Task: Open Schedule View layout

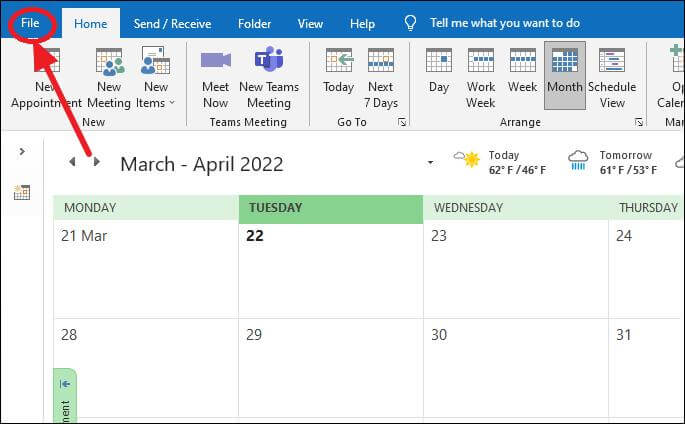Action: click(612, 78)
